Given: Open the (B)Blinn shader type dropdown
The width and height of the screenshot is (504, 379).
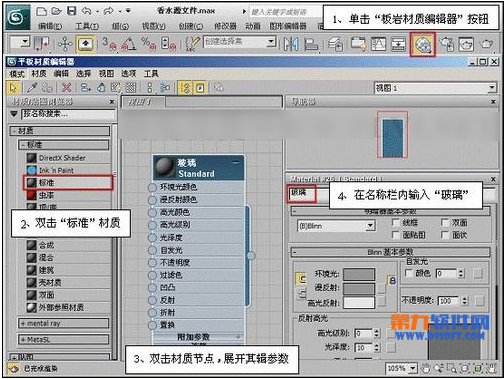Looking at the screenshot, I should (370, 226).
